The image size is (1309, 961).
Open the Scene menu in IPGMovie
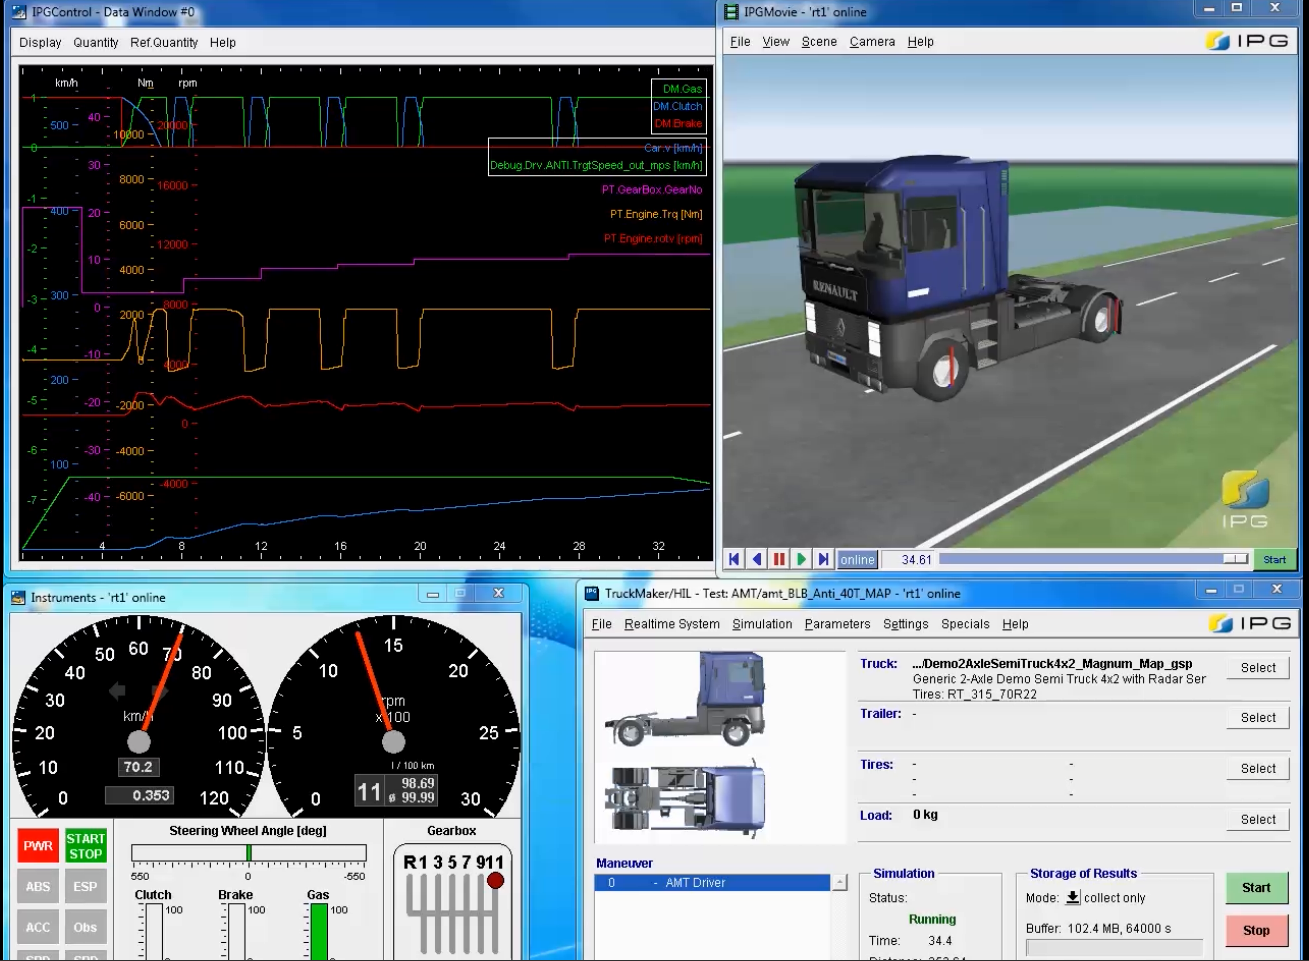tap(819, 42)
